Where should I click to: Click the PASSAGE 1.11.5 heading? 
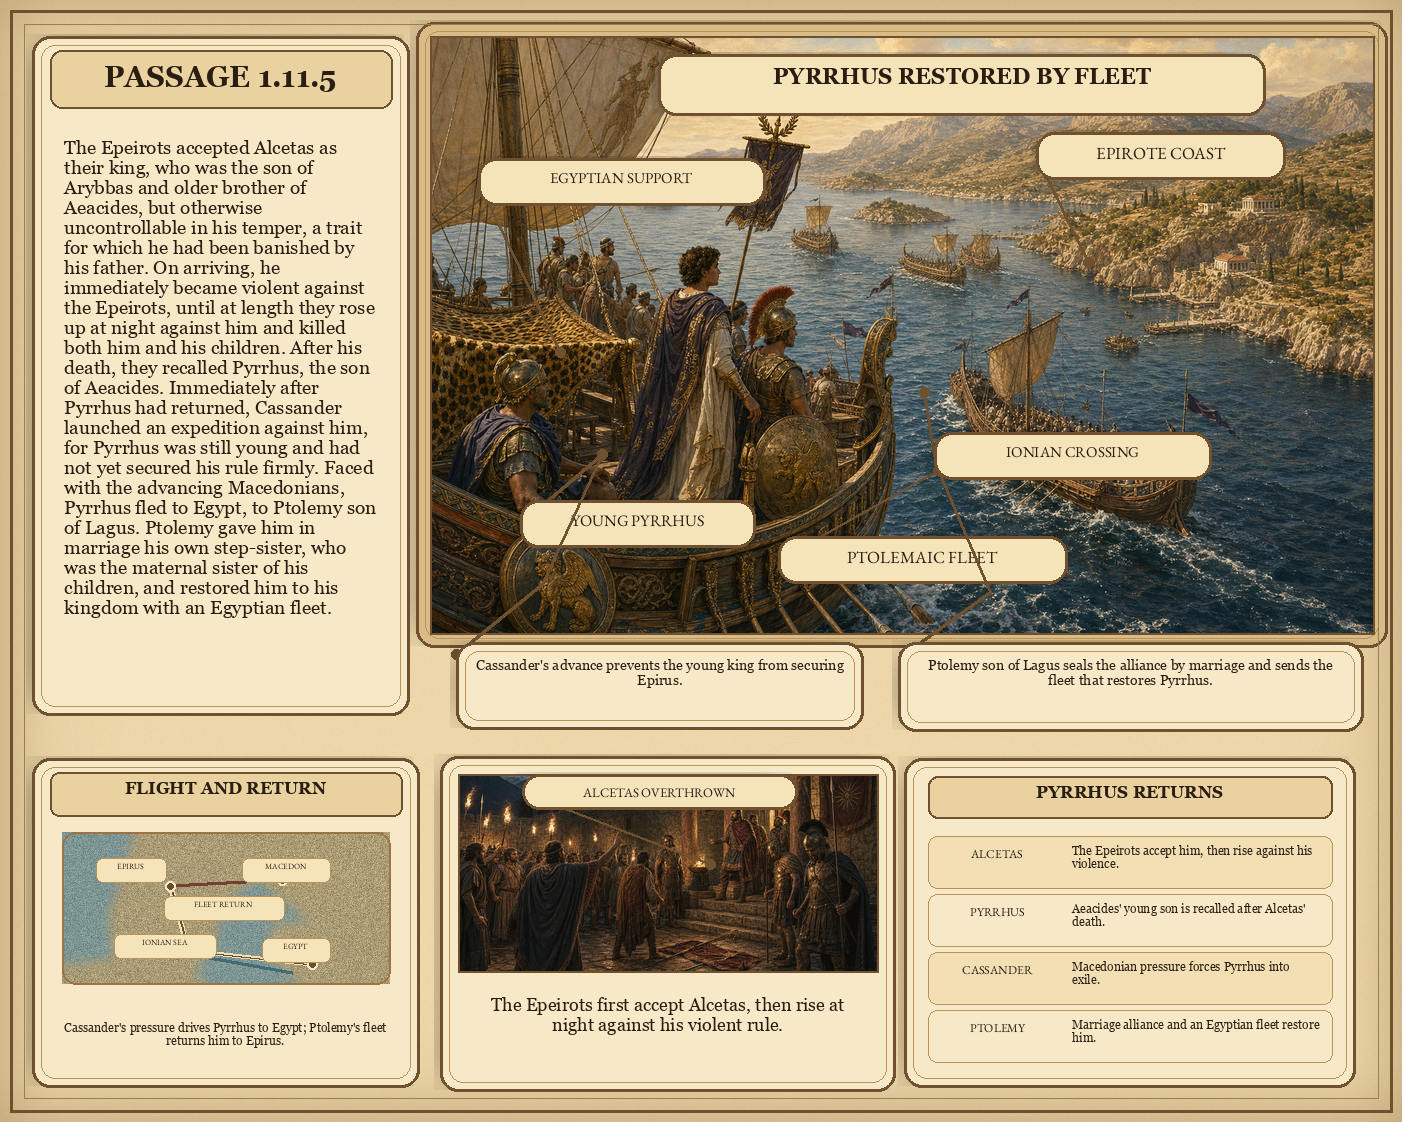coord(221,79)
